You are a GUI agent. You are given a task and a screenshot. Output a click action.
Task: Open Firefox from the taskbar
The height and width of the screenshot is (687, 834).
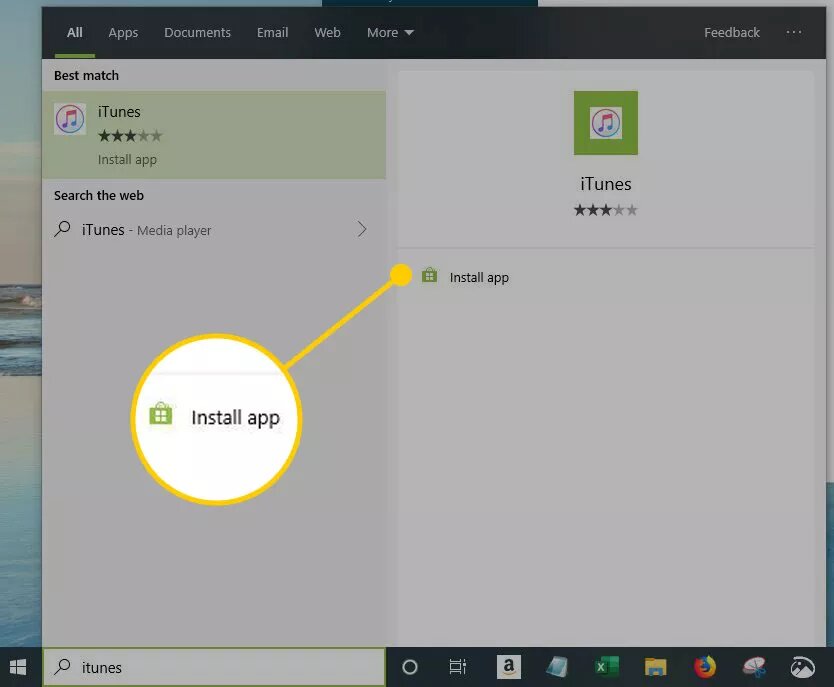(704, 666)
